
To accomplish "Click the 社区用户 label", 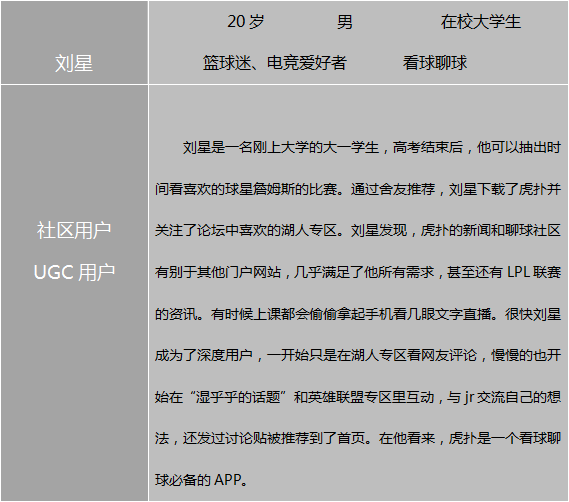I will click(x=74, y=230).
